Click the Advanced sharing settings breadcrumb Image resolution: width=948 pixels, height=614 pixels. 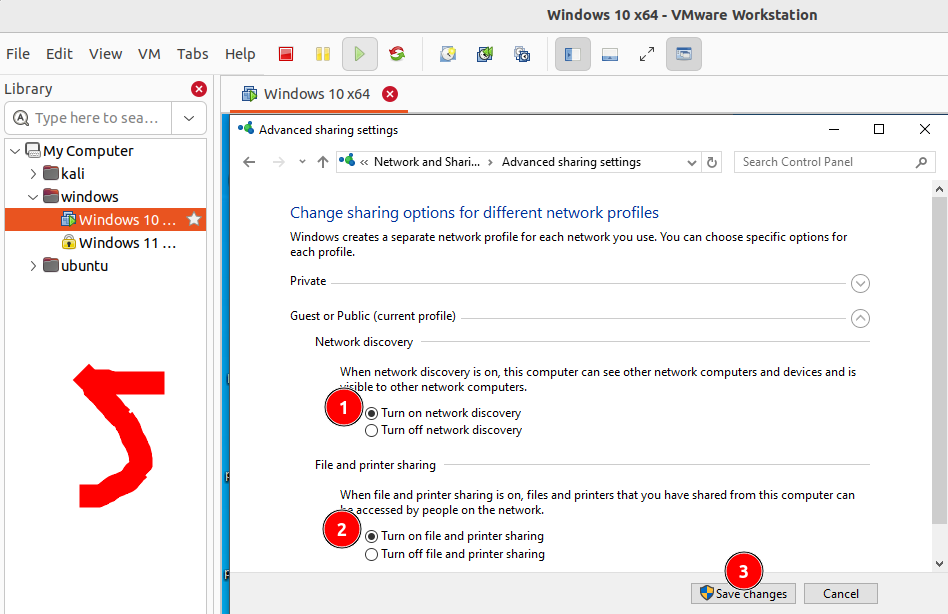pyautogui.click(x=571, y=162)
